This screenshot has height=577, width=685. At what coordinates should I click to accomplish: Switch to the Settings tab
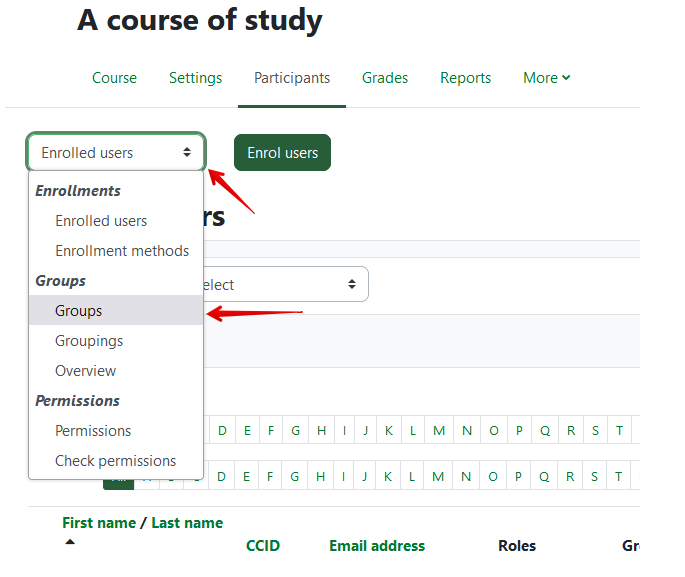(195, 78)
